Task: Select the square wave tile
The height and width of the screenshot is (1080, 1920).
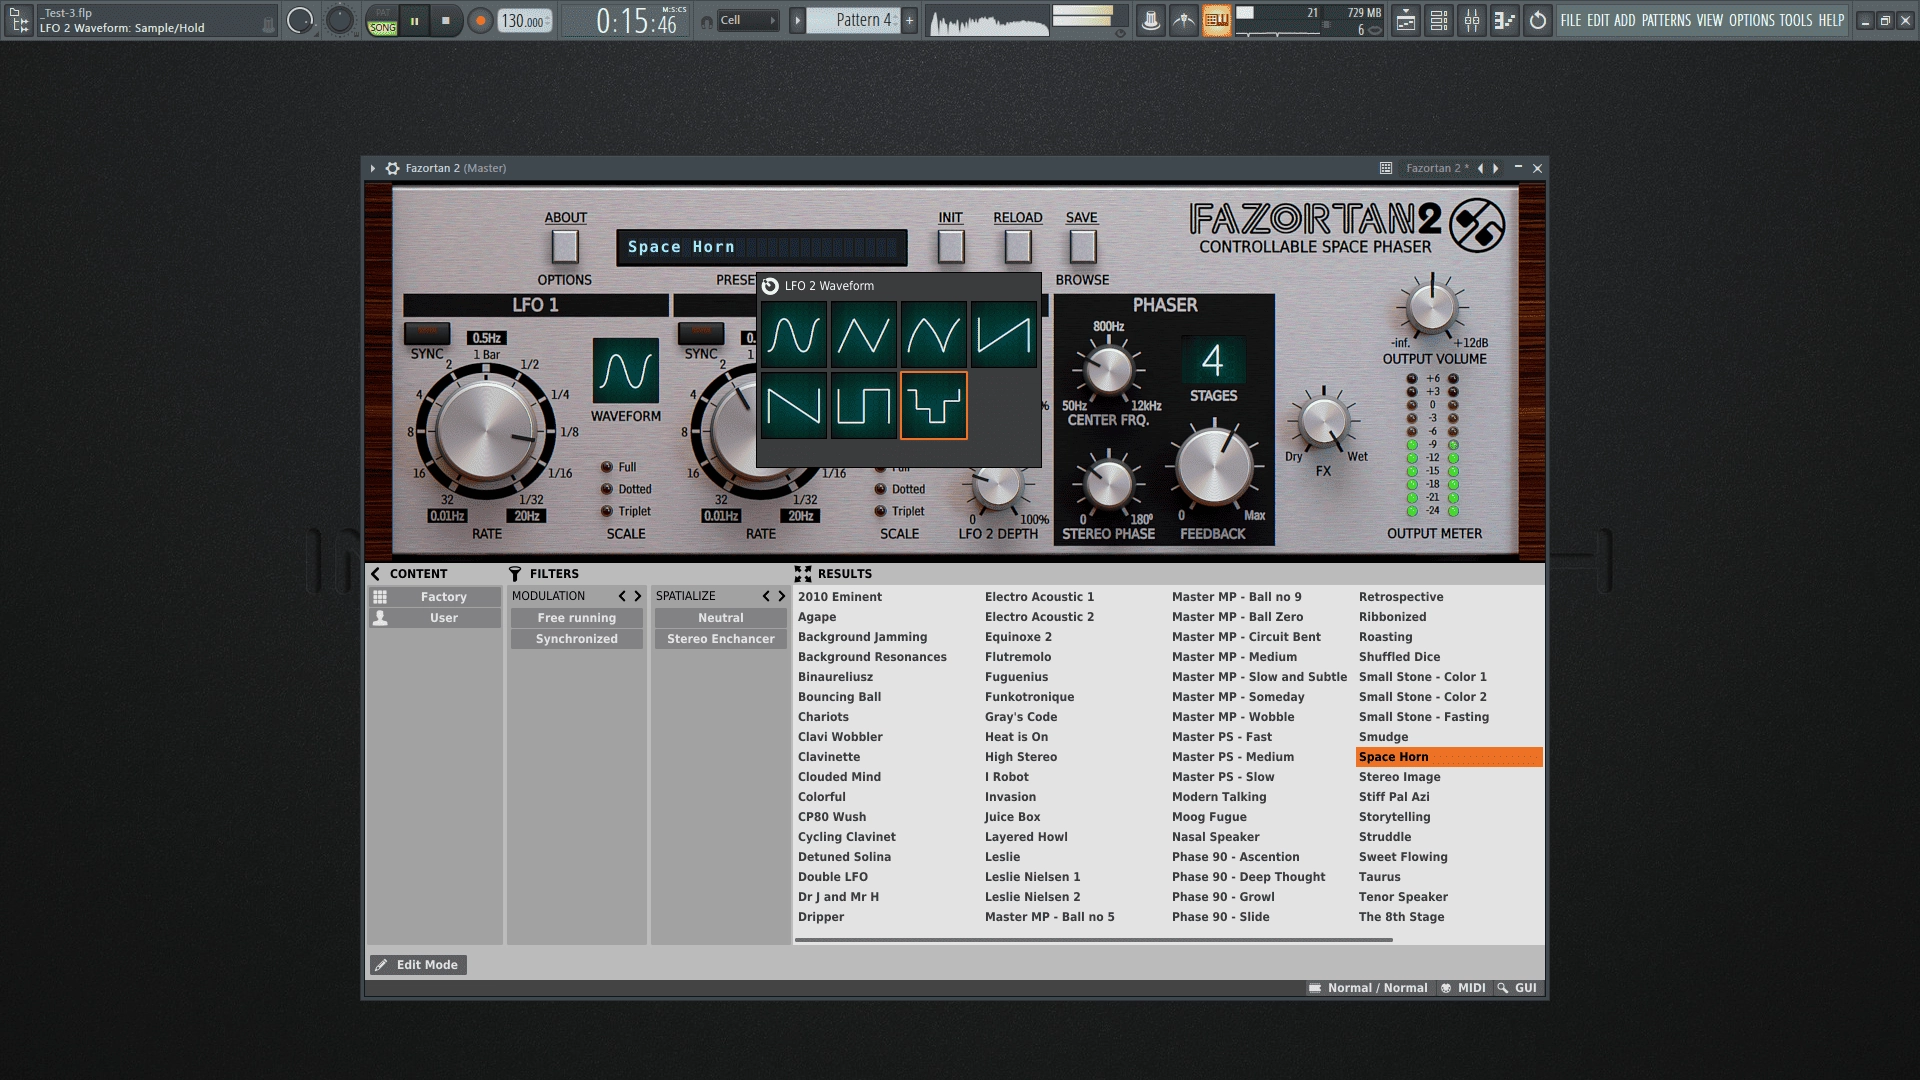Action: [864, 405]
